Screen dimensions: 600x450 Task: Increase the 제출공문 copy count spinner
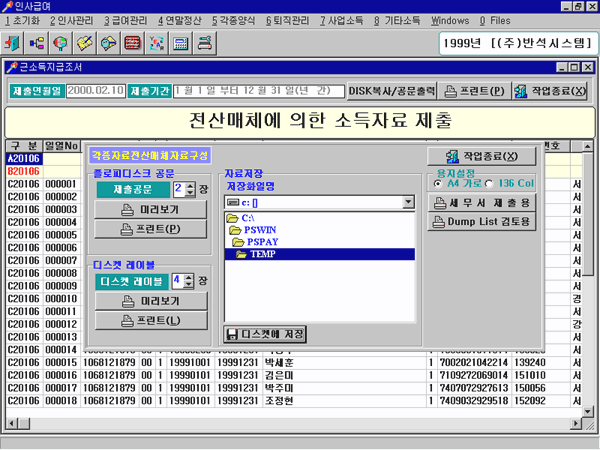pos(190,184)
